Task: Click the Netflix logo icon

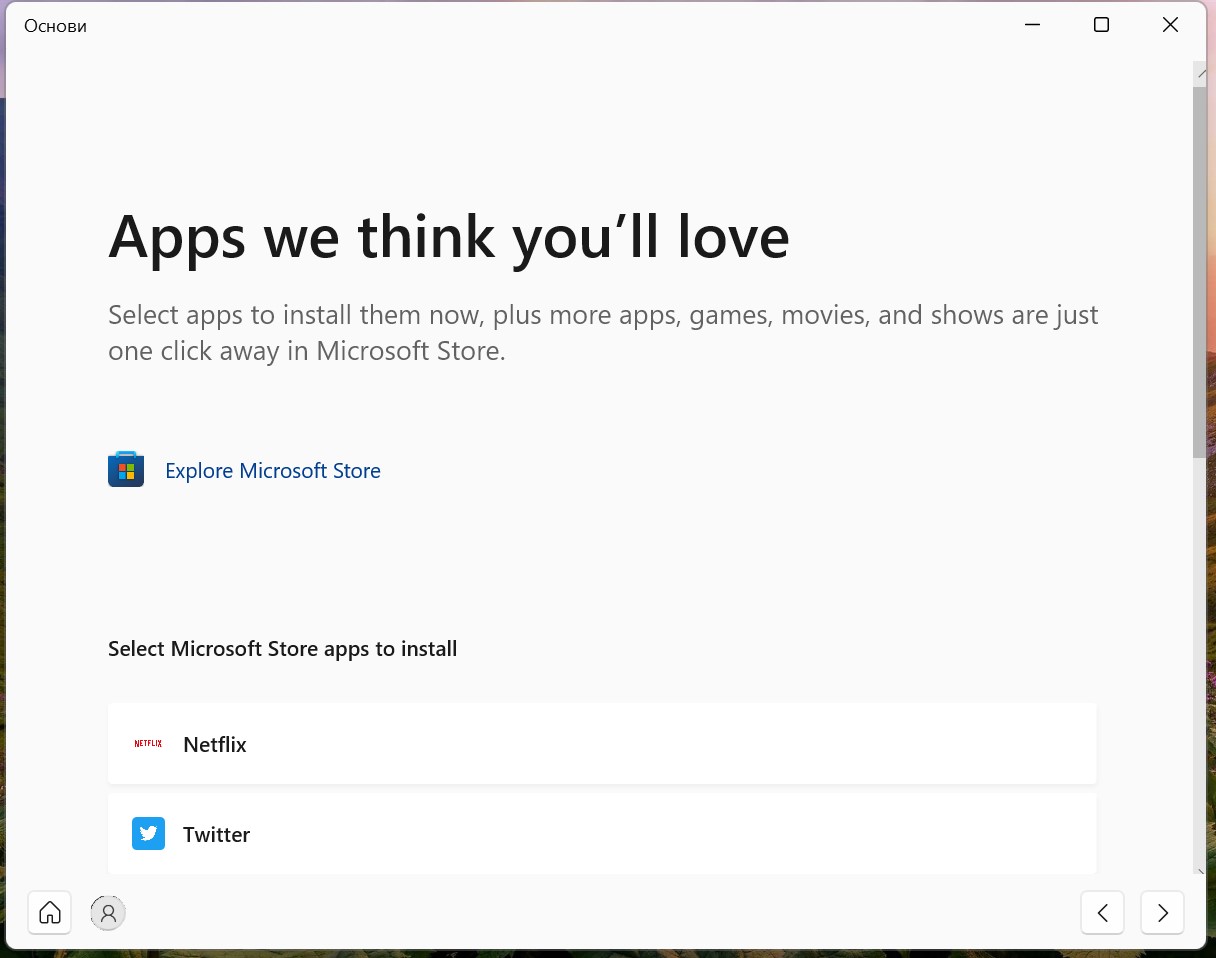Action: point(148,744)
